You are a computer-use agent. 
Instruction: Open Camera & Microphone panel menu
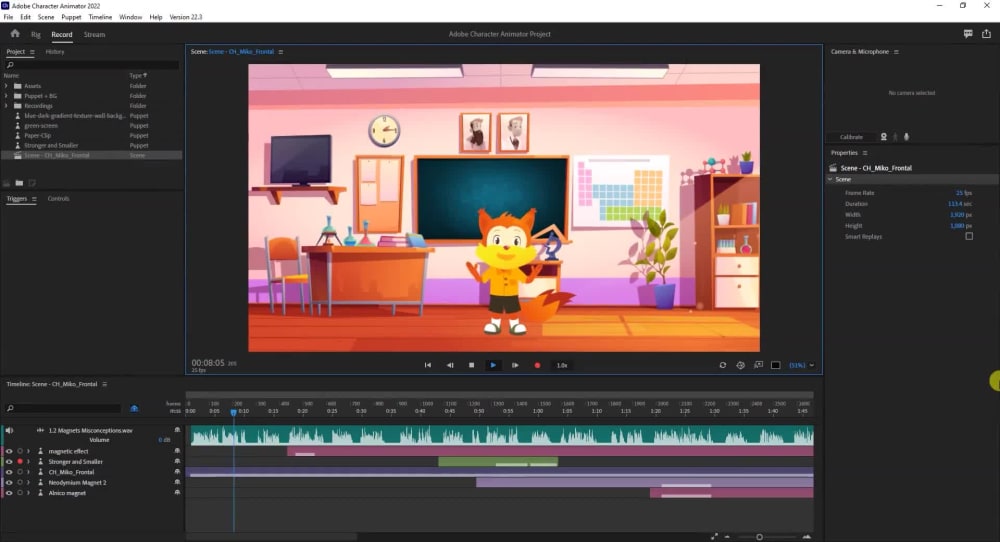[896, 52]
